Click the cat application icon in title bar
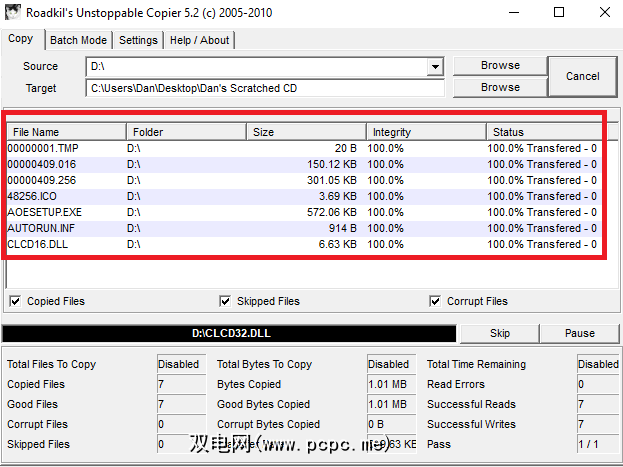 point(12,12)
